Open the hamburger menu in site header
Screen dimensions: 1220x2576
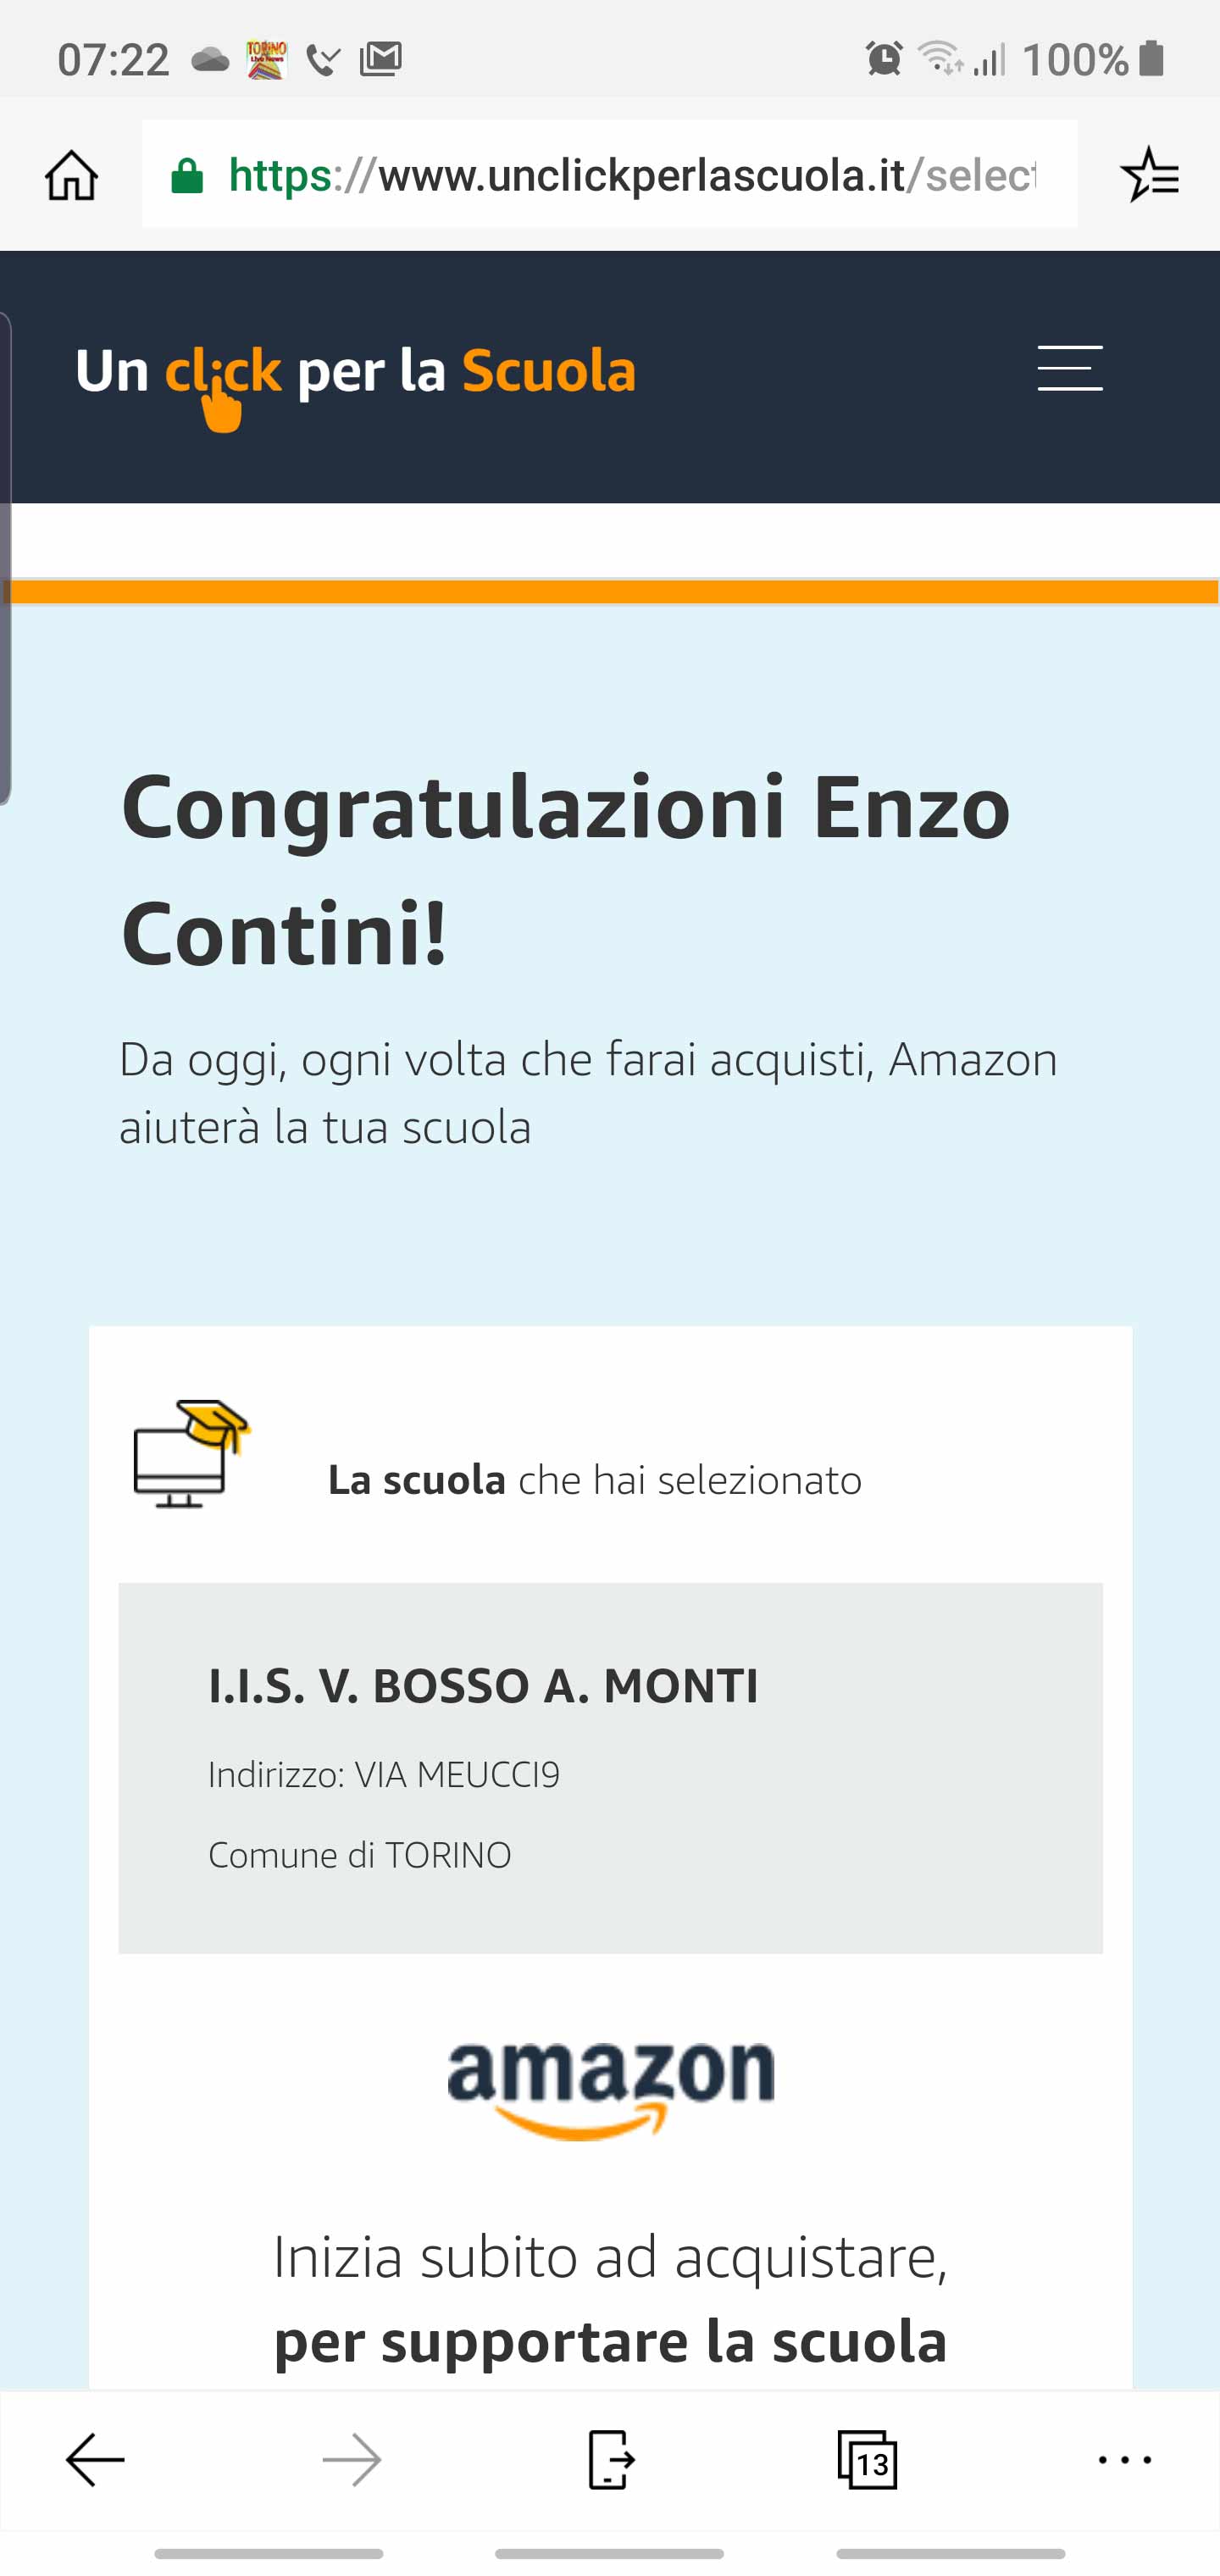pyautogui.click(x=1069, y=368)
